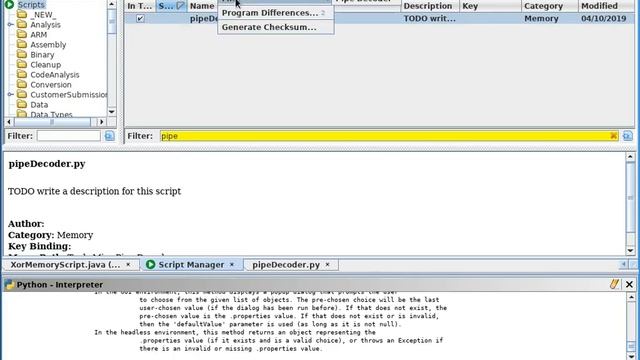Click the script tree scroll-up arrow
Viewport: 640px width, 360px height.
[x=112, y=4]
